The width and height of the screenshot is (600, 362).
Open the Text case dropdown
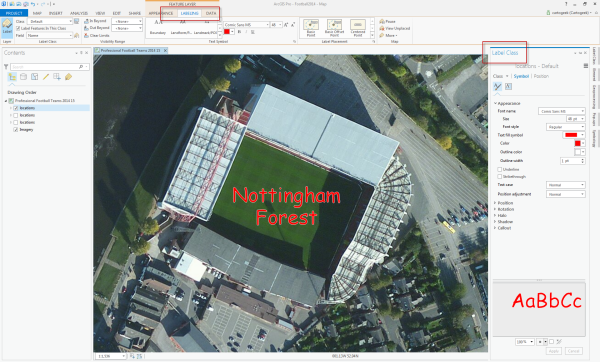coord(566,185)
